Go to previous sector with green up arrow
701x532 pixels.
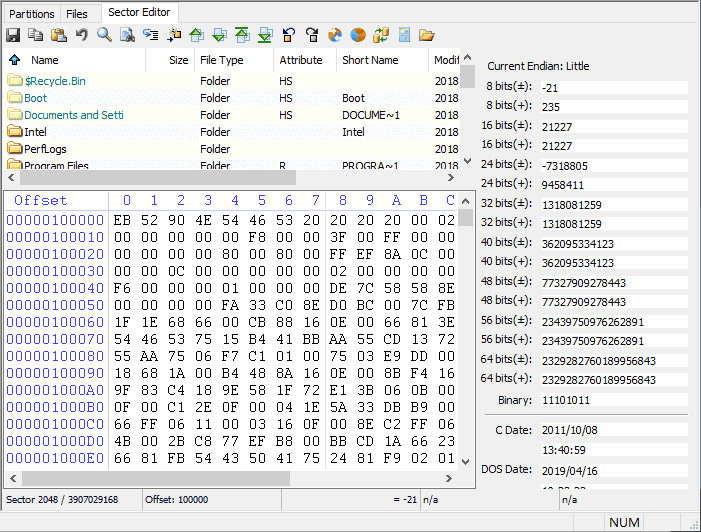click(197, 35)
